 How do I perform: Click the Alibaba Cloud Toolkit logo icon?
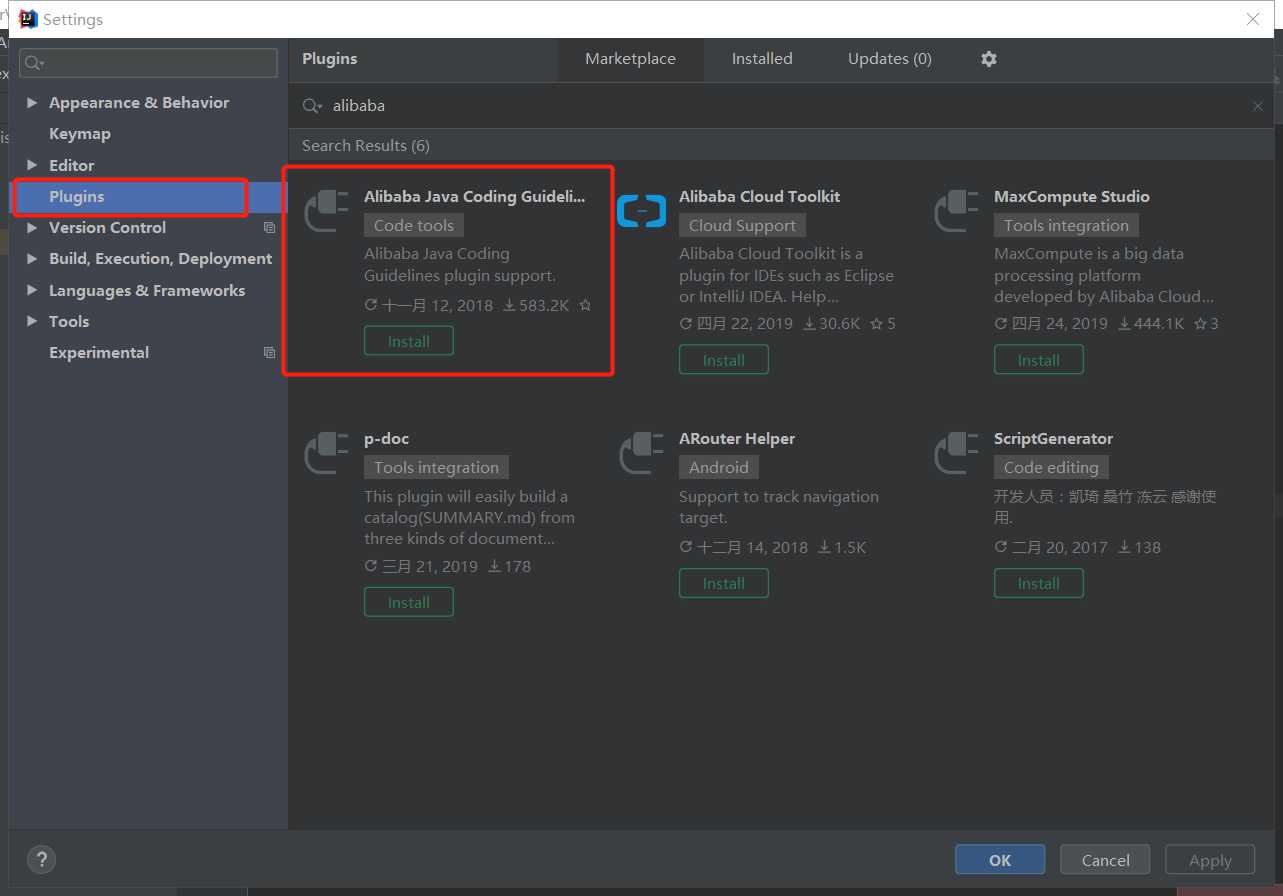(x=641, y=211)
